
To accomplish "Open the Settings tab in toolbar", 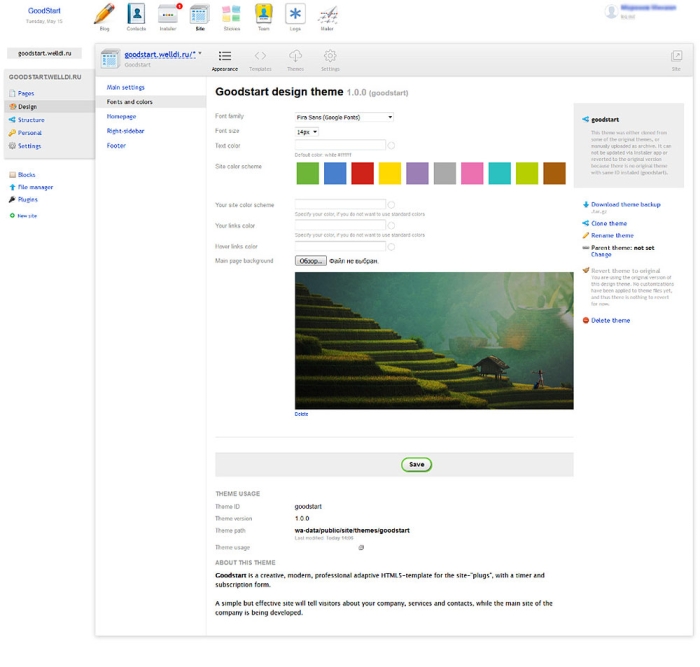I will [x=330, y=59].
